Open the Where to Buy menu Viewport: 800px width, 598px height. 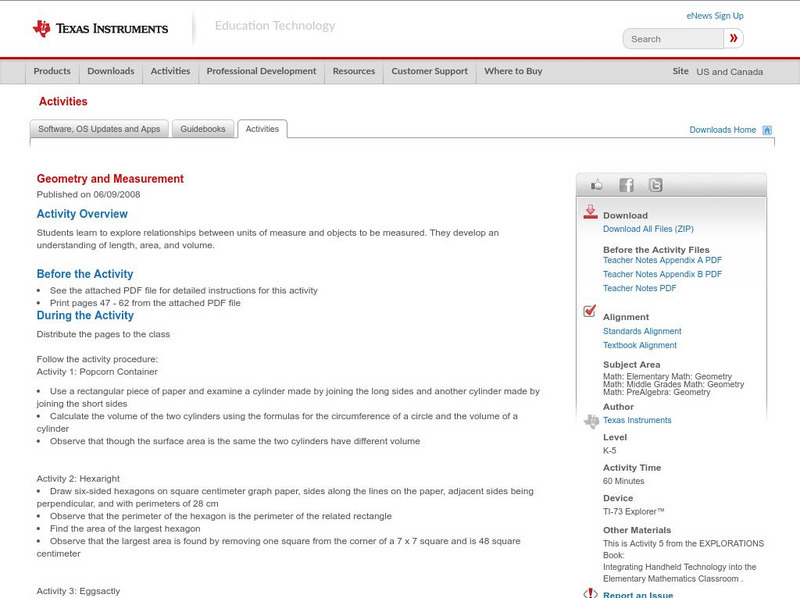[x=513, y=71]
